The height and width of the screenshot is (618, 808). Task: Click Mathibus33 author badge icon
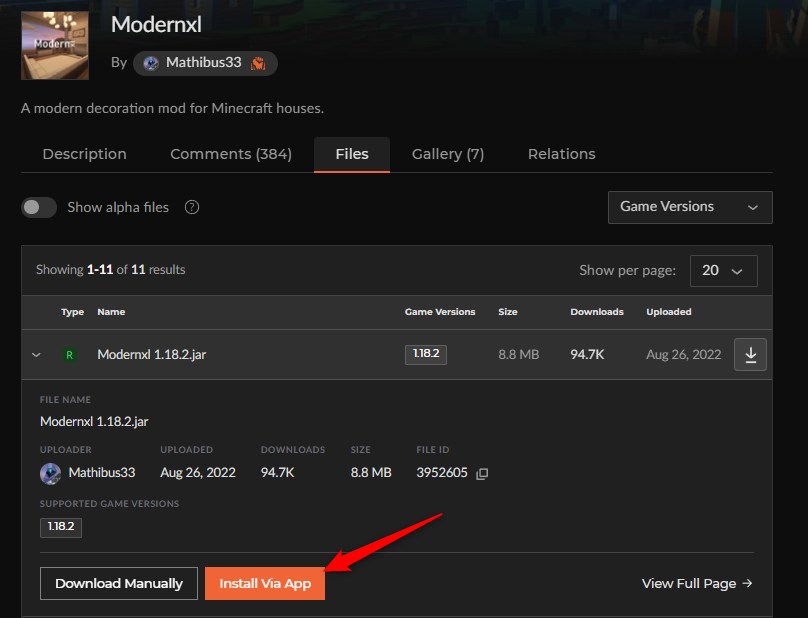pos(258,63)
